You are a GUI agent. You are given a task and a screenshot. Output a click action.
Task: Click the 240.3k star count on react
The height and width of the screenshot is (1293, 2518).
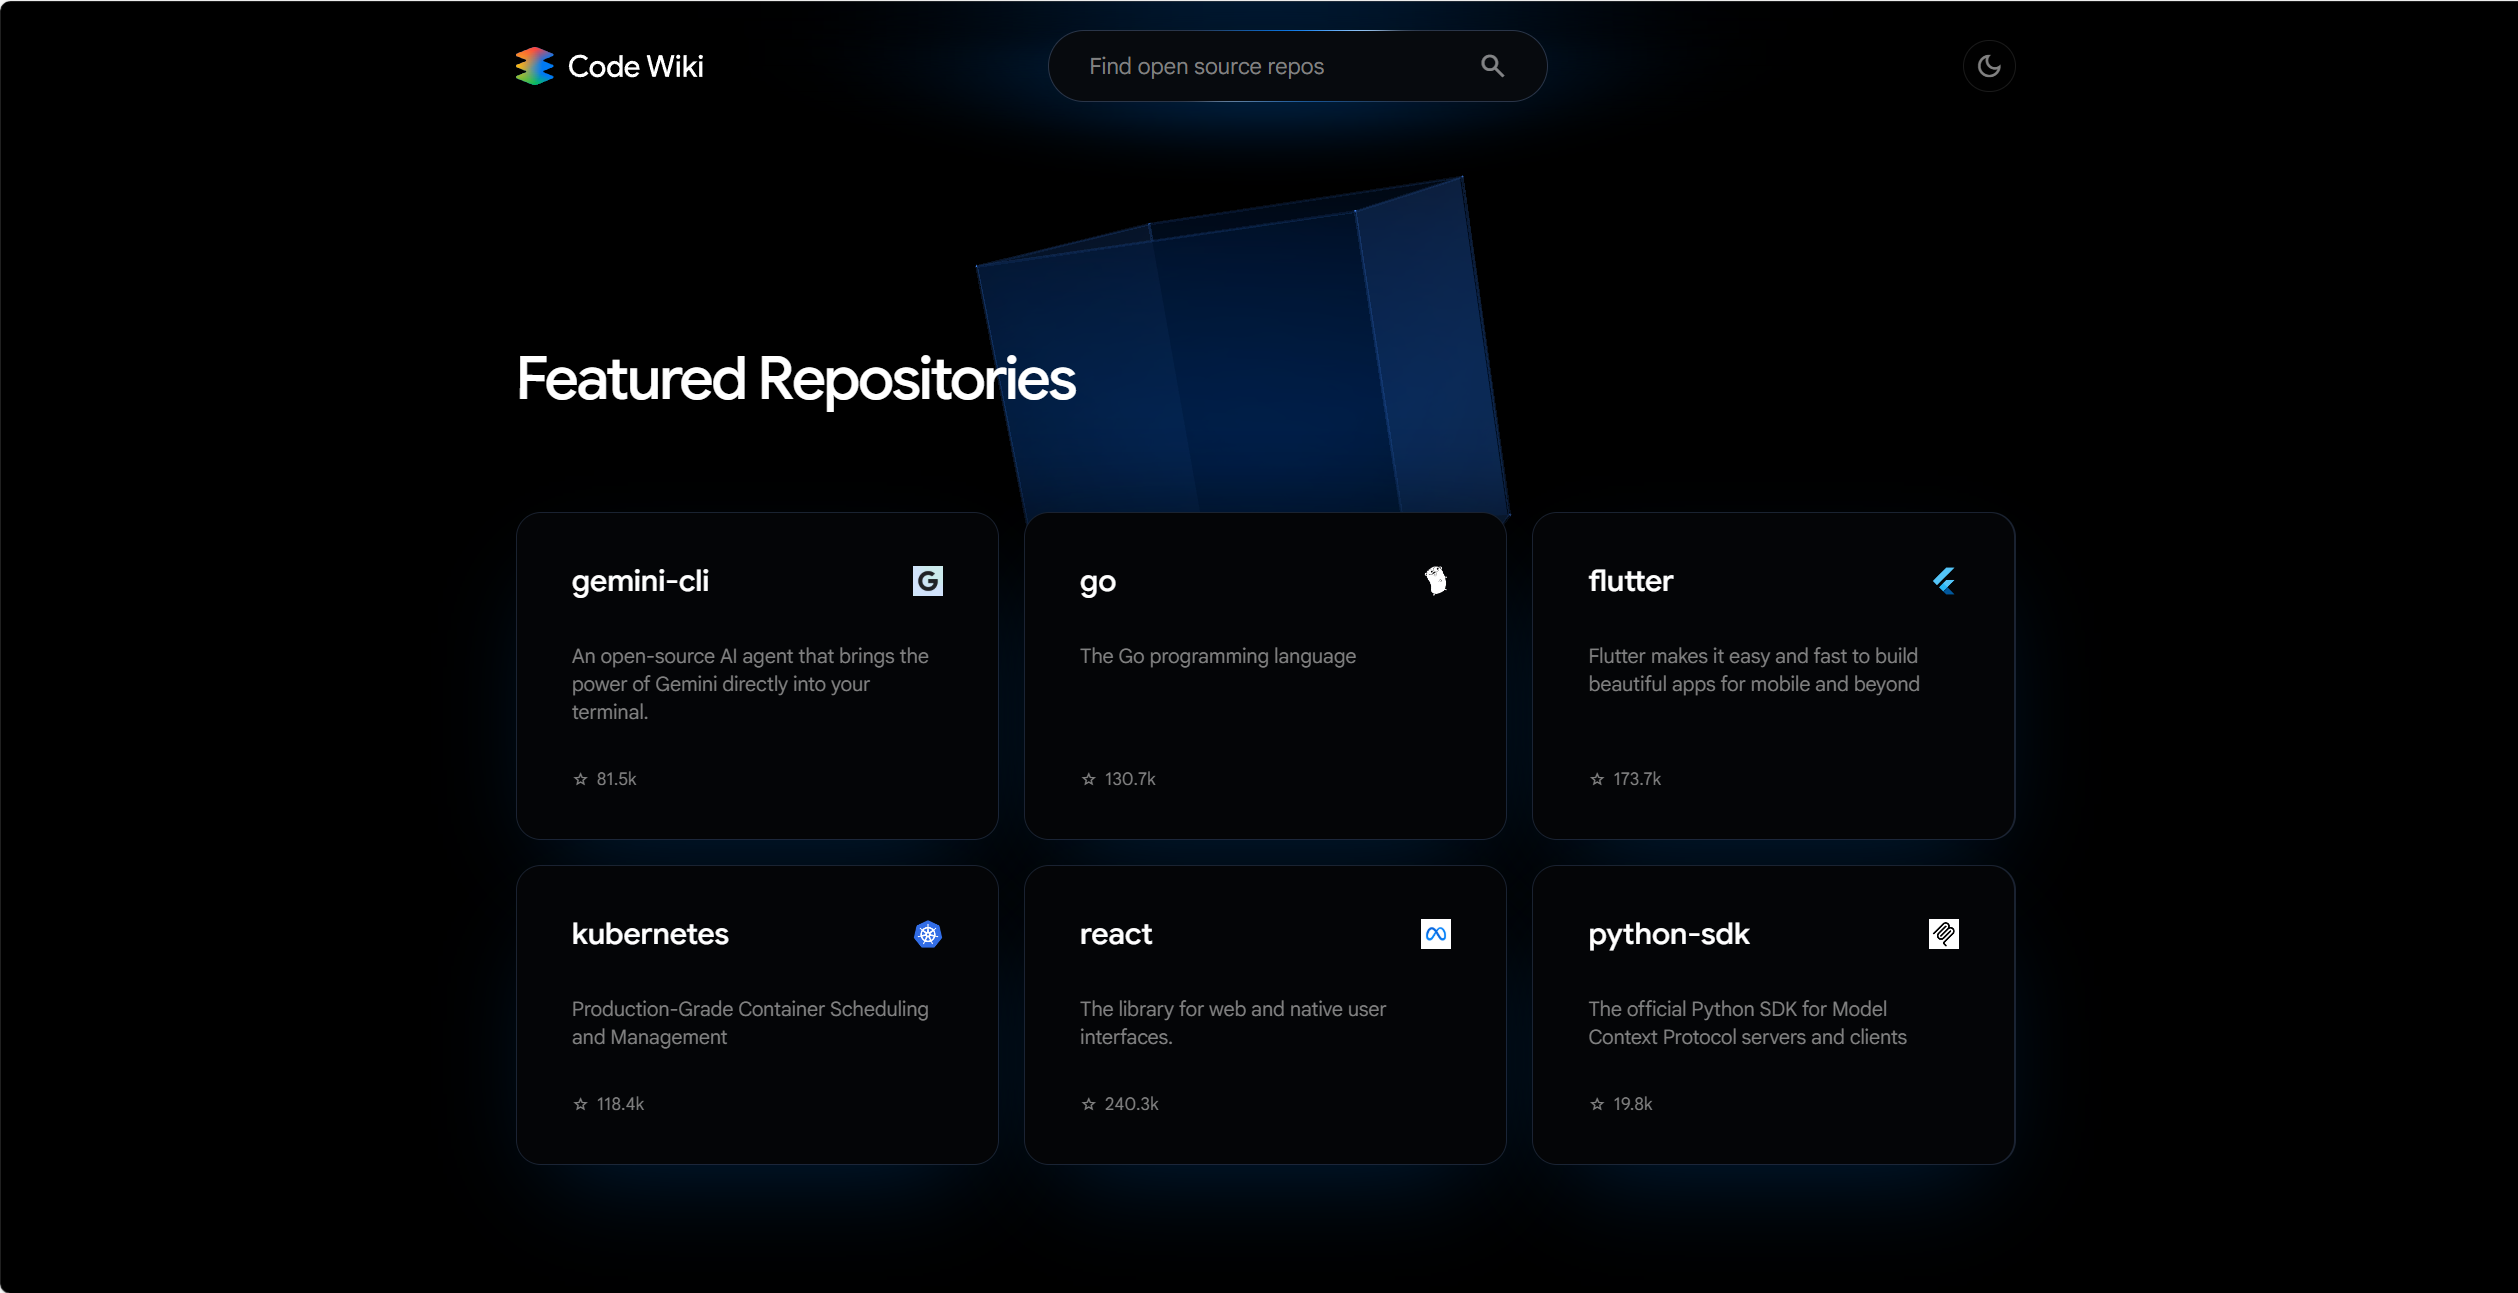pos(1131,1104)
